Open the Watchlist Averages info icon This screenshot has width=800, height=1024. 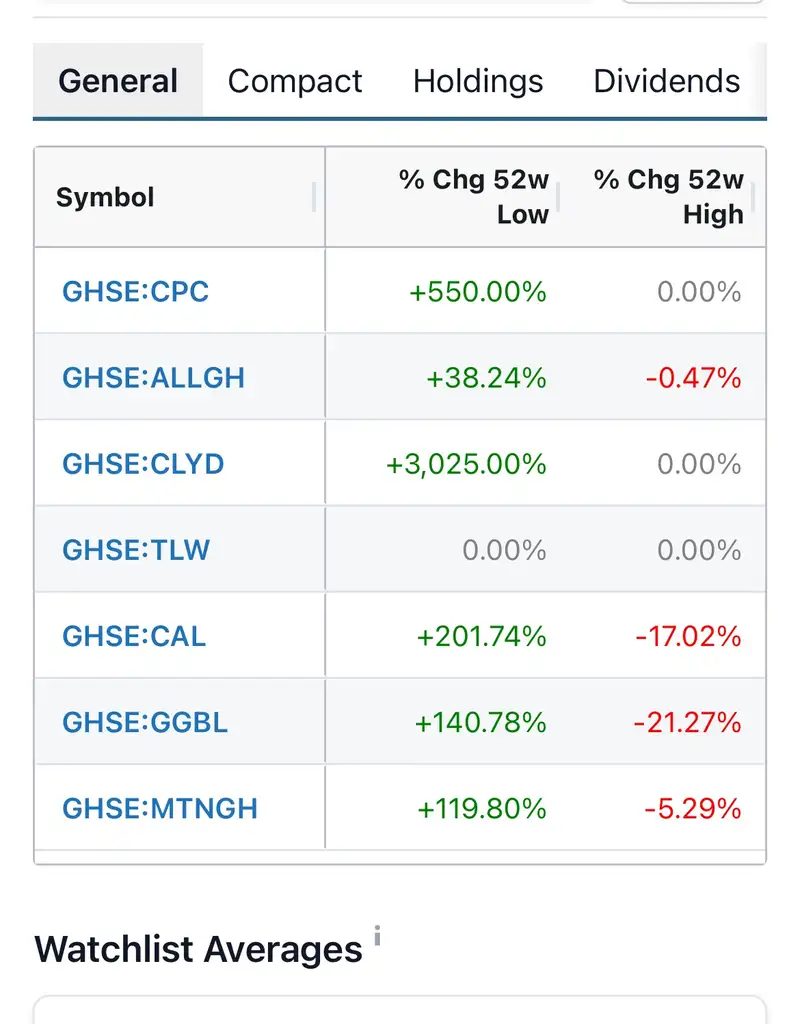pos(377,935)
